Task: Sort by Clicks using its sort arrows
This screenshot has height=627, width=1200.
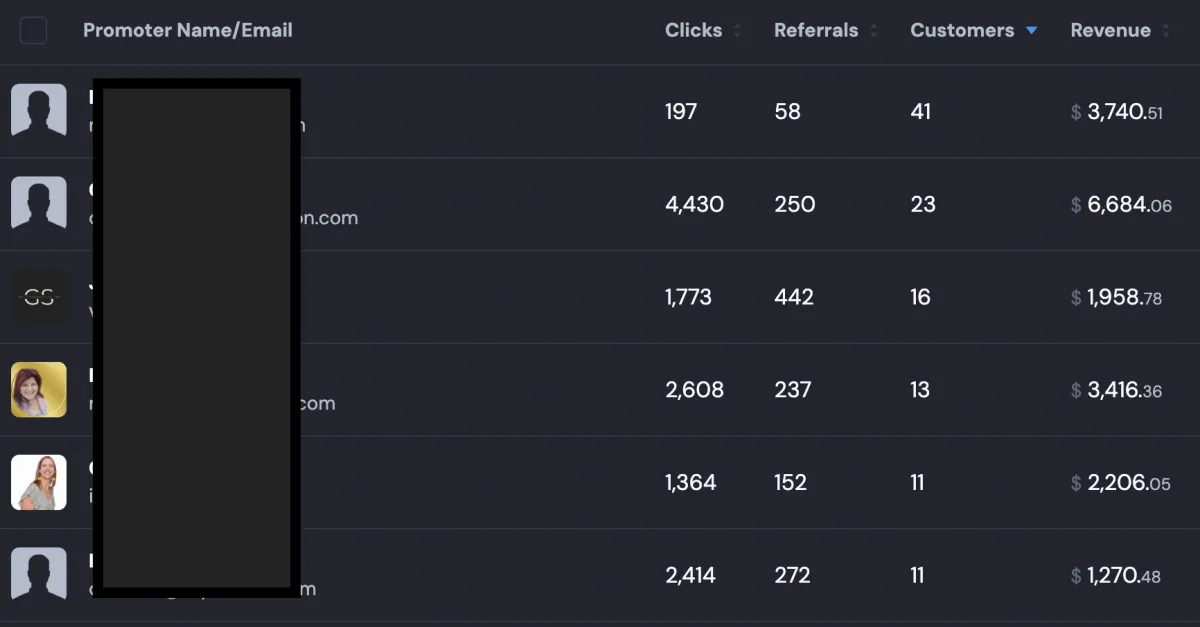Action: (737, 31)
